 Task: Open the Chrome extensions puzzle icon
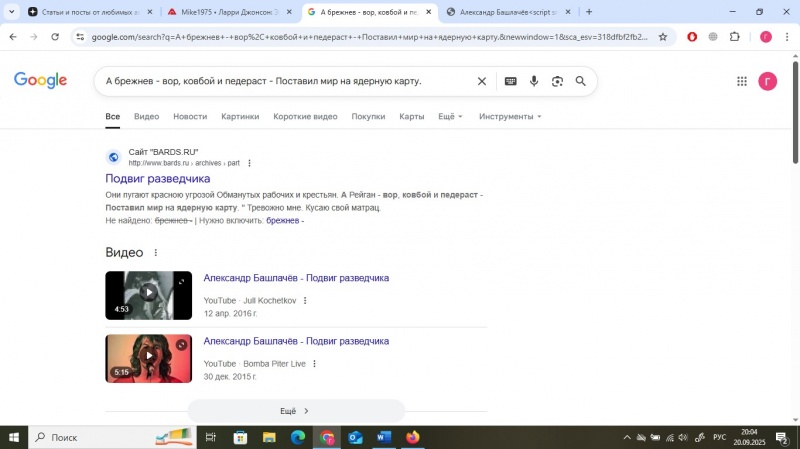734,37
